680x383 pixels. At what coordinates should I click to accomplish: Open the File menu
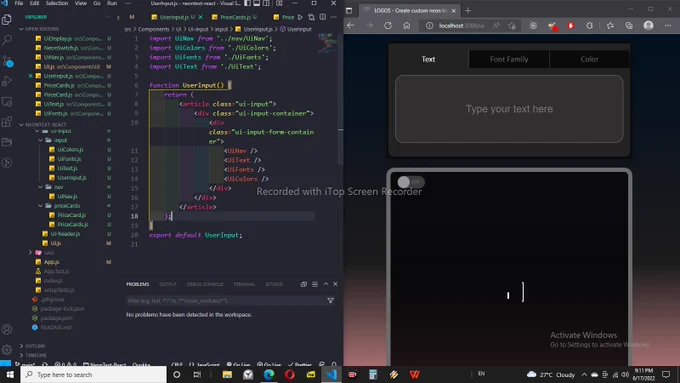click(x=19, y=3)
